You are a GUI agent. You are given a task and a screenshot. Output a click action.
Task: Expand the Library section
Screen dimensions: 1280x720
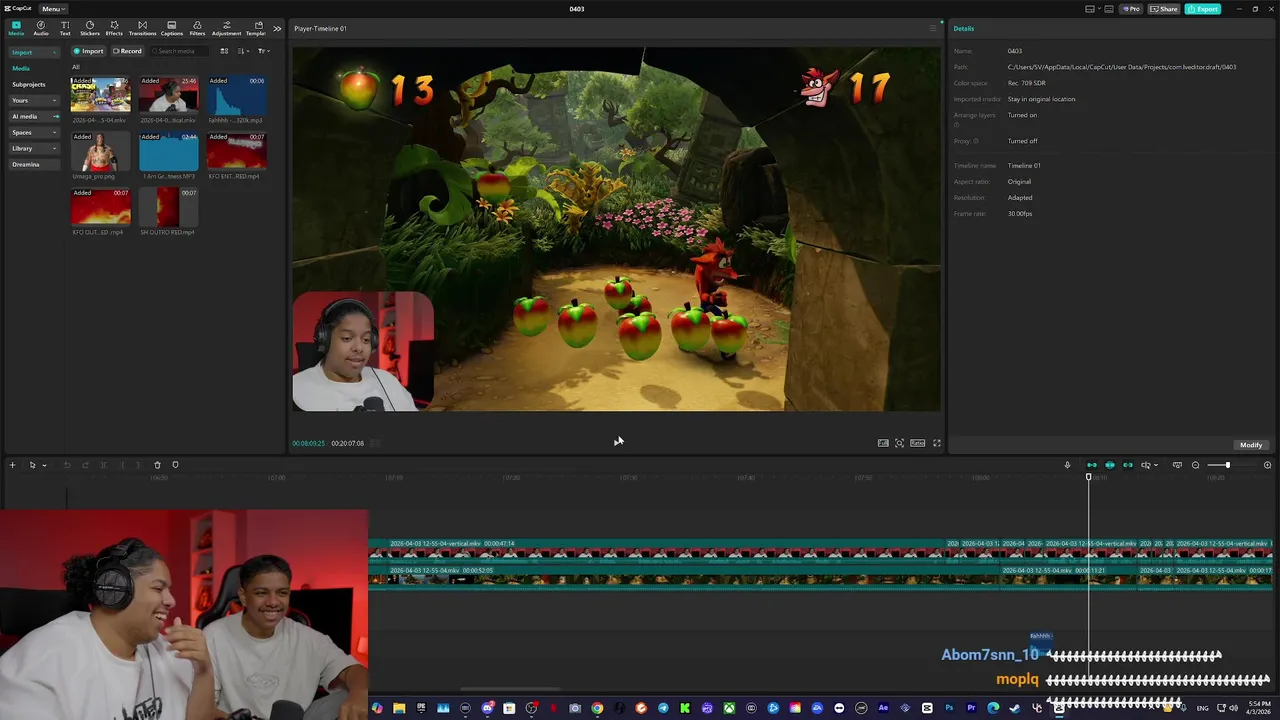[x=34, y=148]
